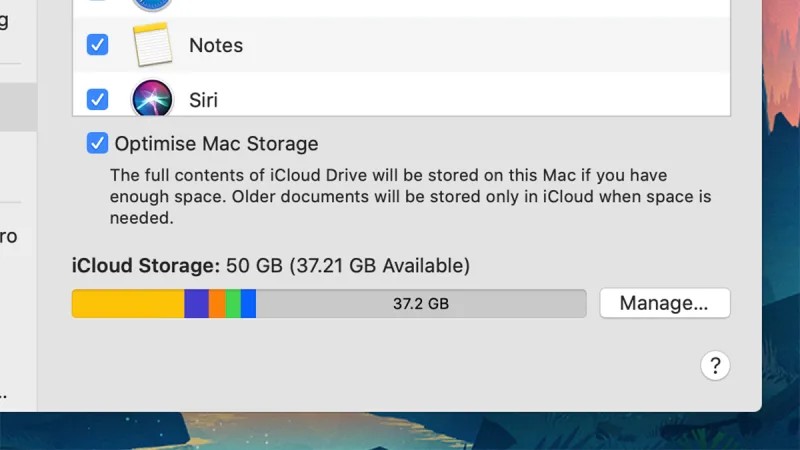Open the Manage... storage button
This screenshot has height=450, width=800.
(x=665, y=303)
